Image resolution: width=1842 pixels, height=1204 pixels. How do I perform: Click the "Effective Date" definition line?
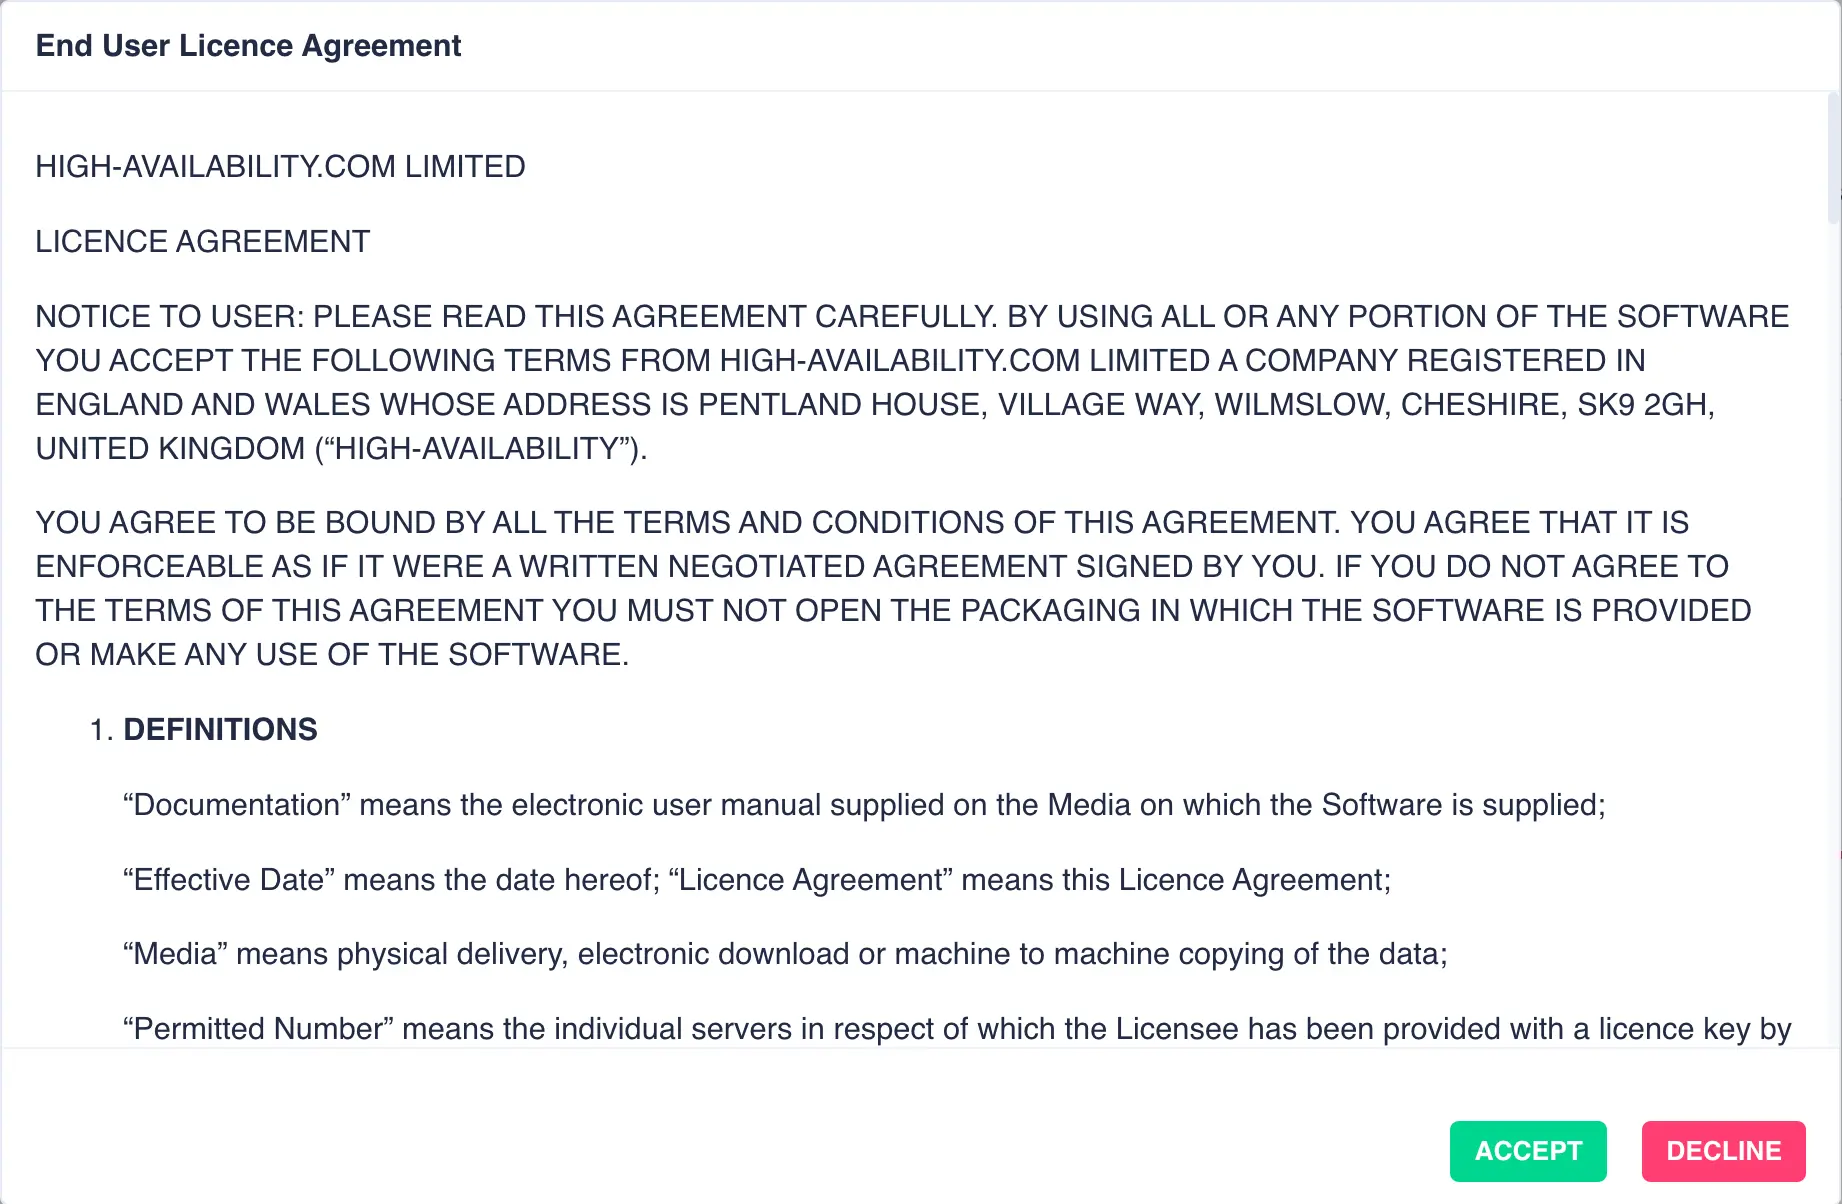click(x=757, y=879)
